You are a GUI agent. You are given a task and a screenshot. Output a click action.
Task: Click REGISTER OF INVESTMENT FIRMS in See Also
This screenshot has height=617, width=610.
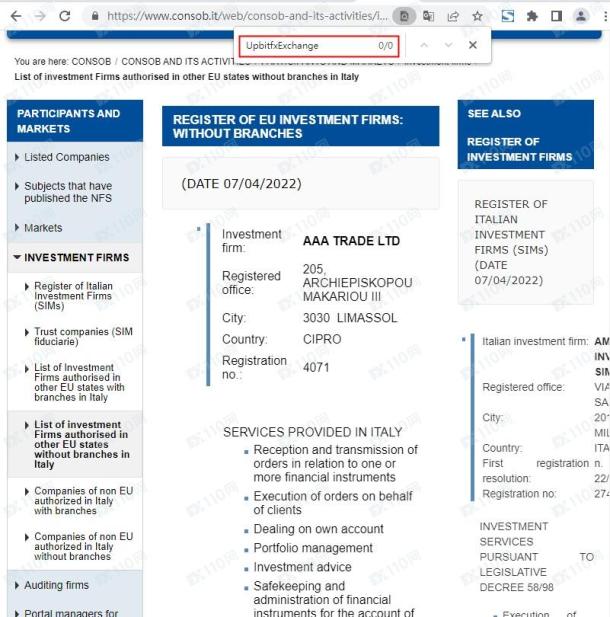pyautogui.click(x=519, y=149)
